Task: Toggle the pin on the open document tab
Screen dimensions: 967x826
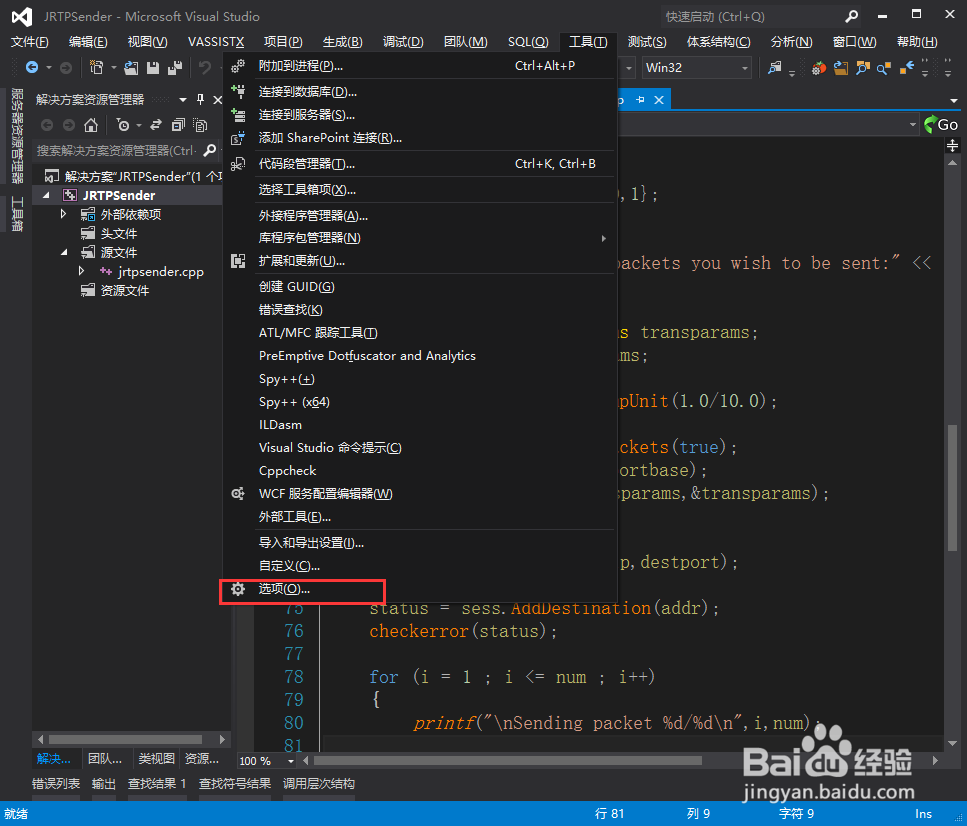Action: pyautogui.click(x=640, y=99)
